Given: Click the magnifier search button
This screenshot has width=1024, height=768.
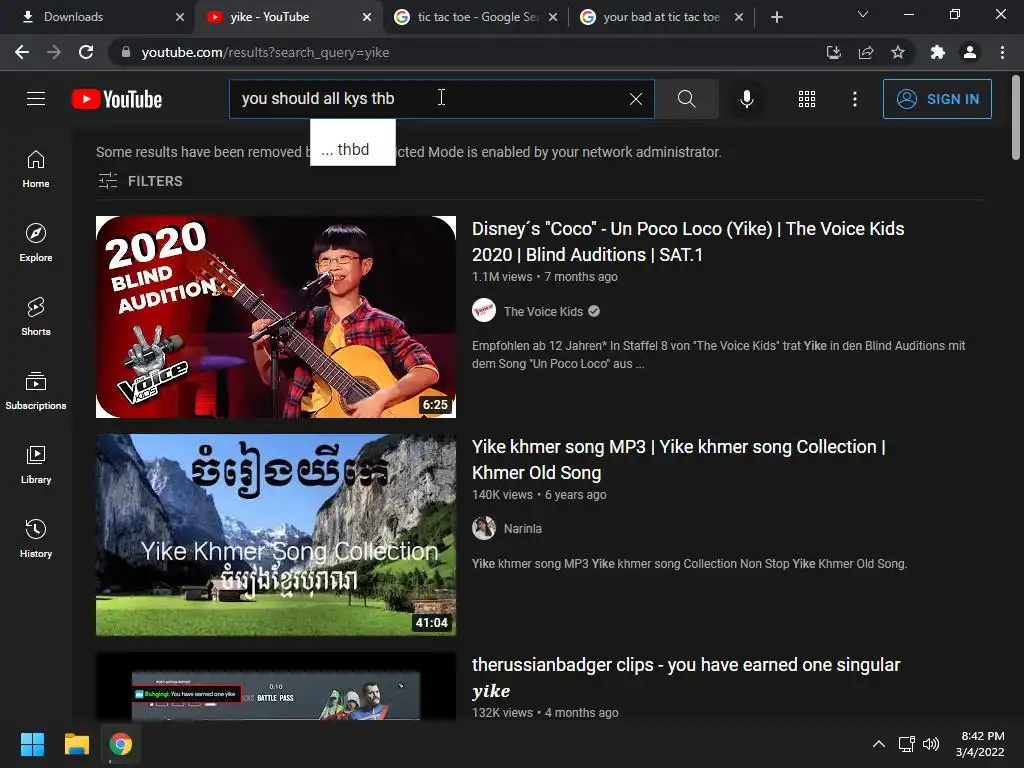Looking at the screenshot, I should (x=686, y=99).
